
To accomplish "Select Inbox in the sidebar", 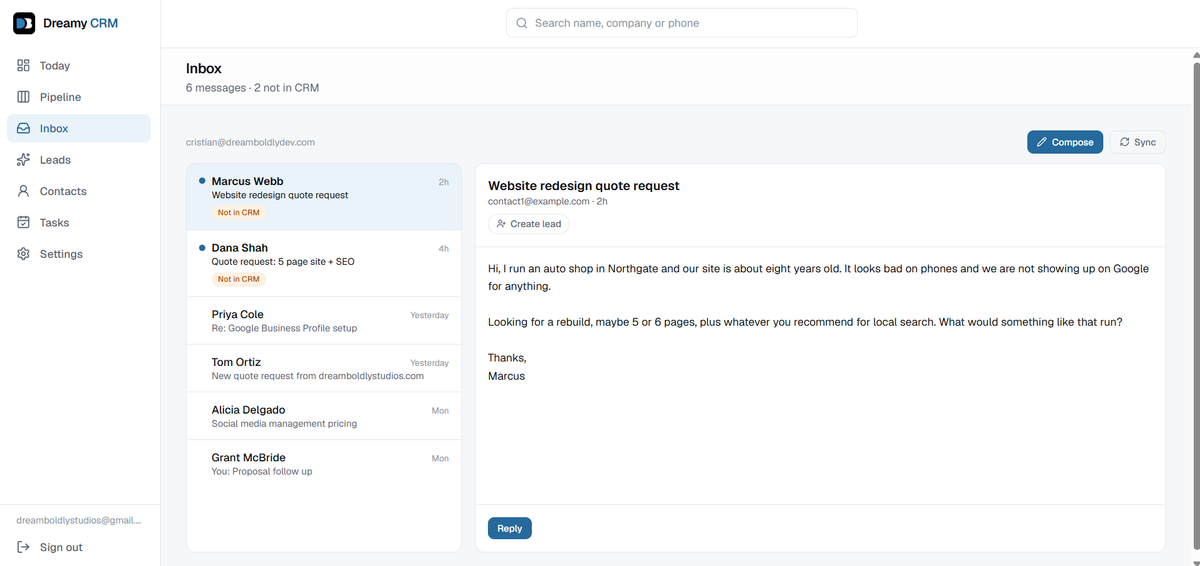I will (x=79, y=128).
